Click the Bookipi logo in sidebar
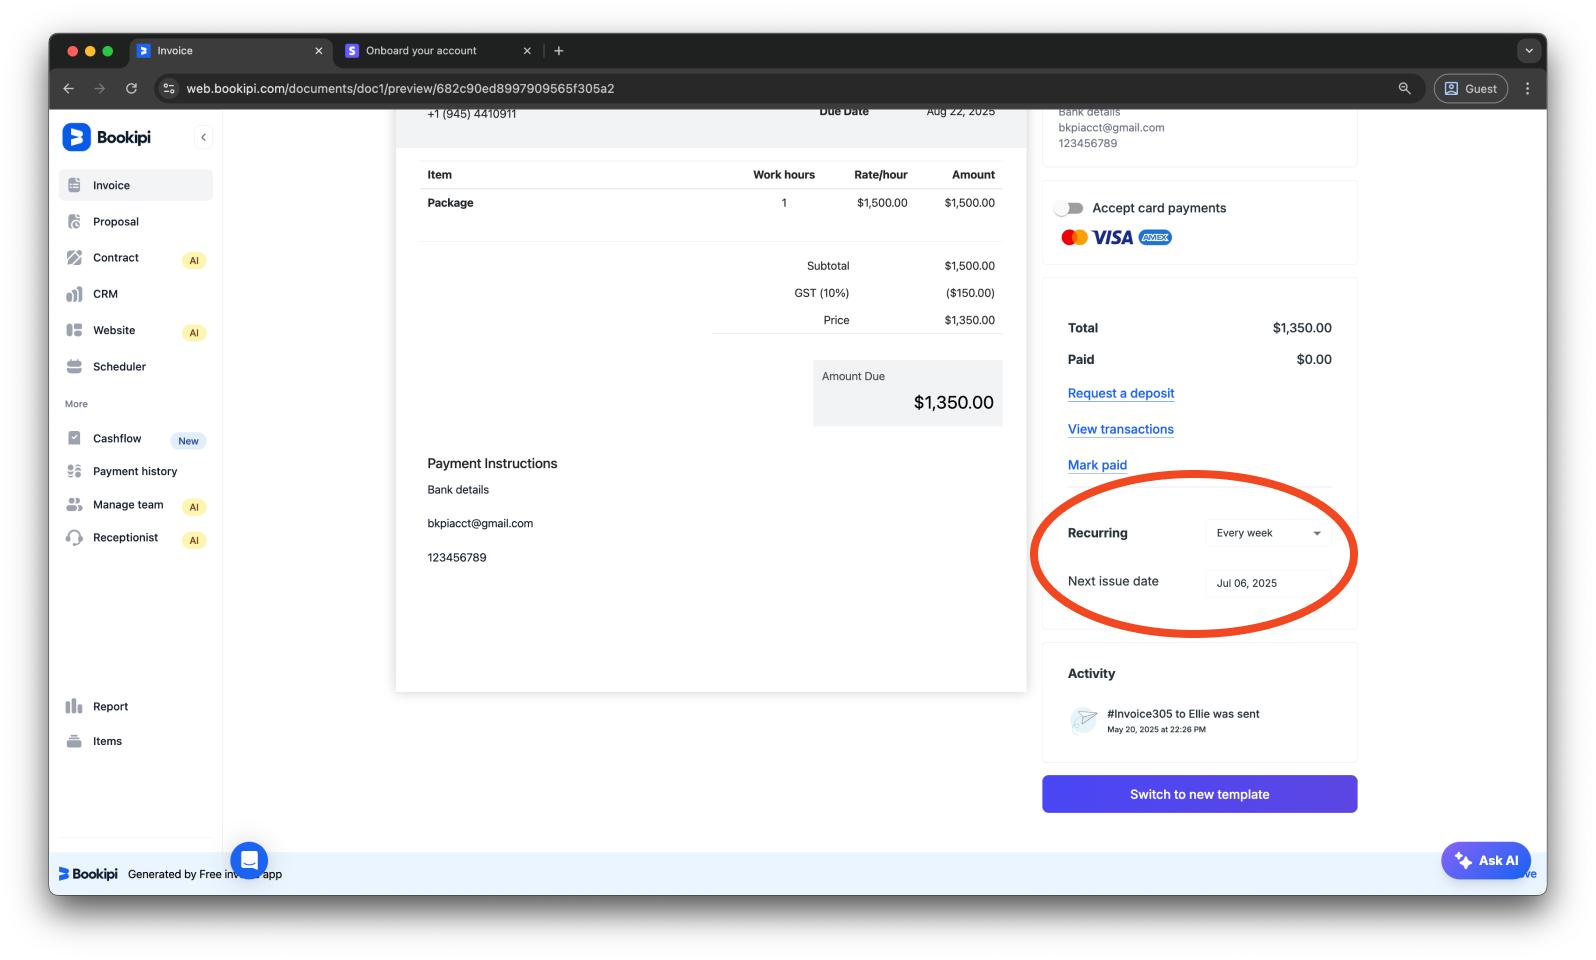Screen dimensions: 1596x960 coord(107,137)
